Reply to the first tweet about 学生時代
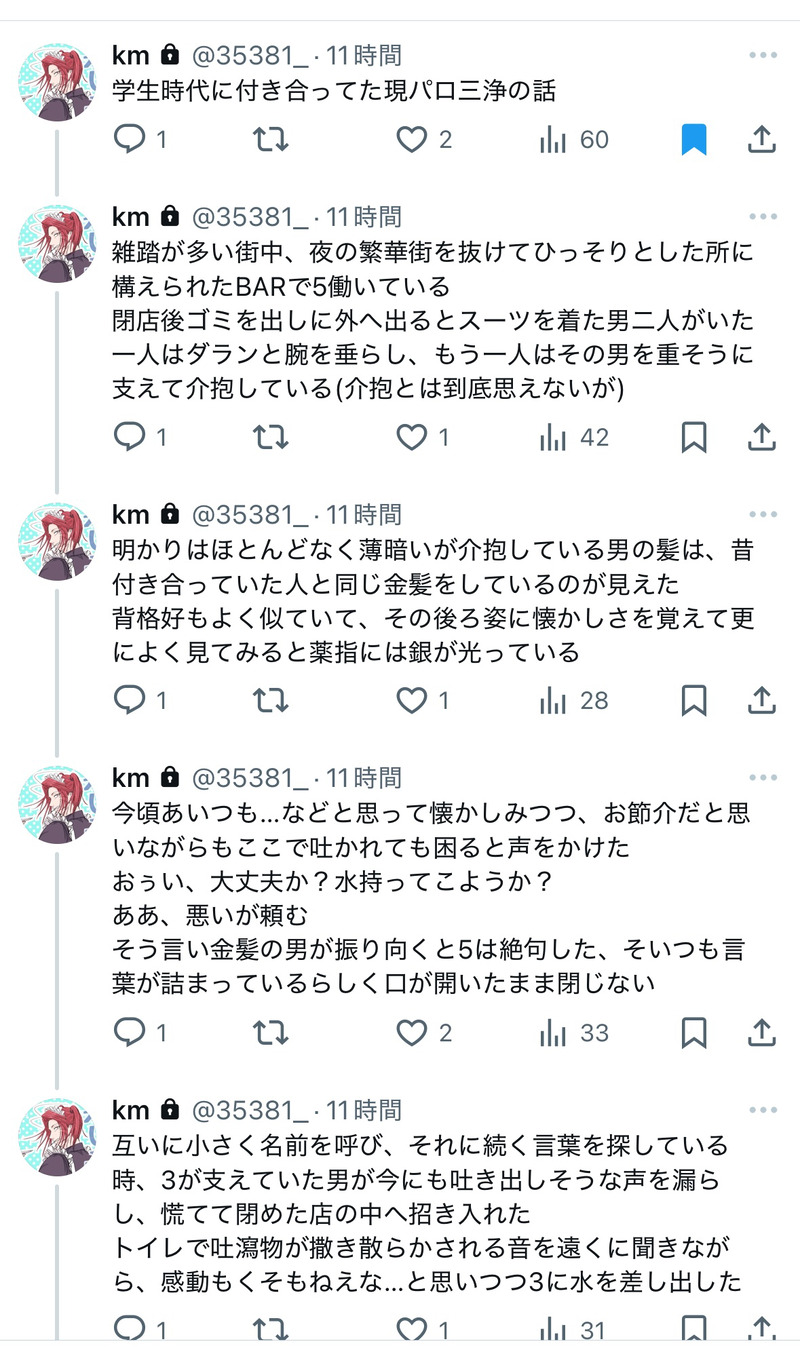Image resolution: width=800 pixels, height=1348 pixels. (x=131, y=140)
